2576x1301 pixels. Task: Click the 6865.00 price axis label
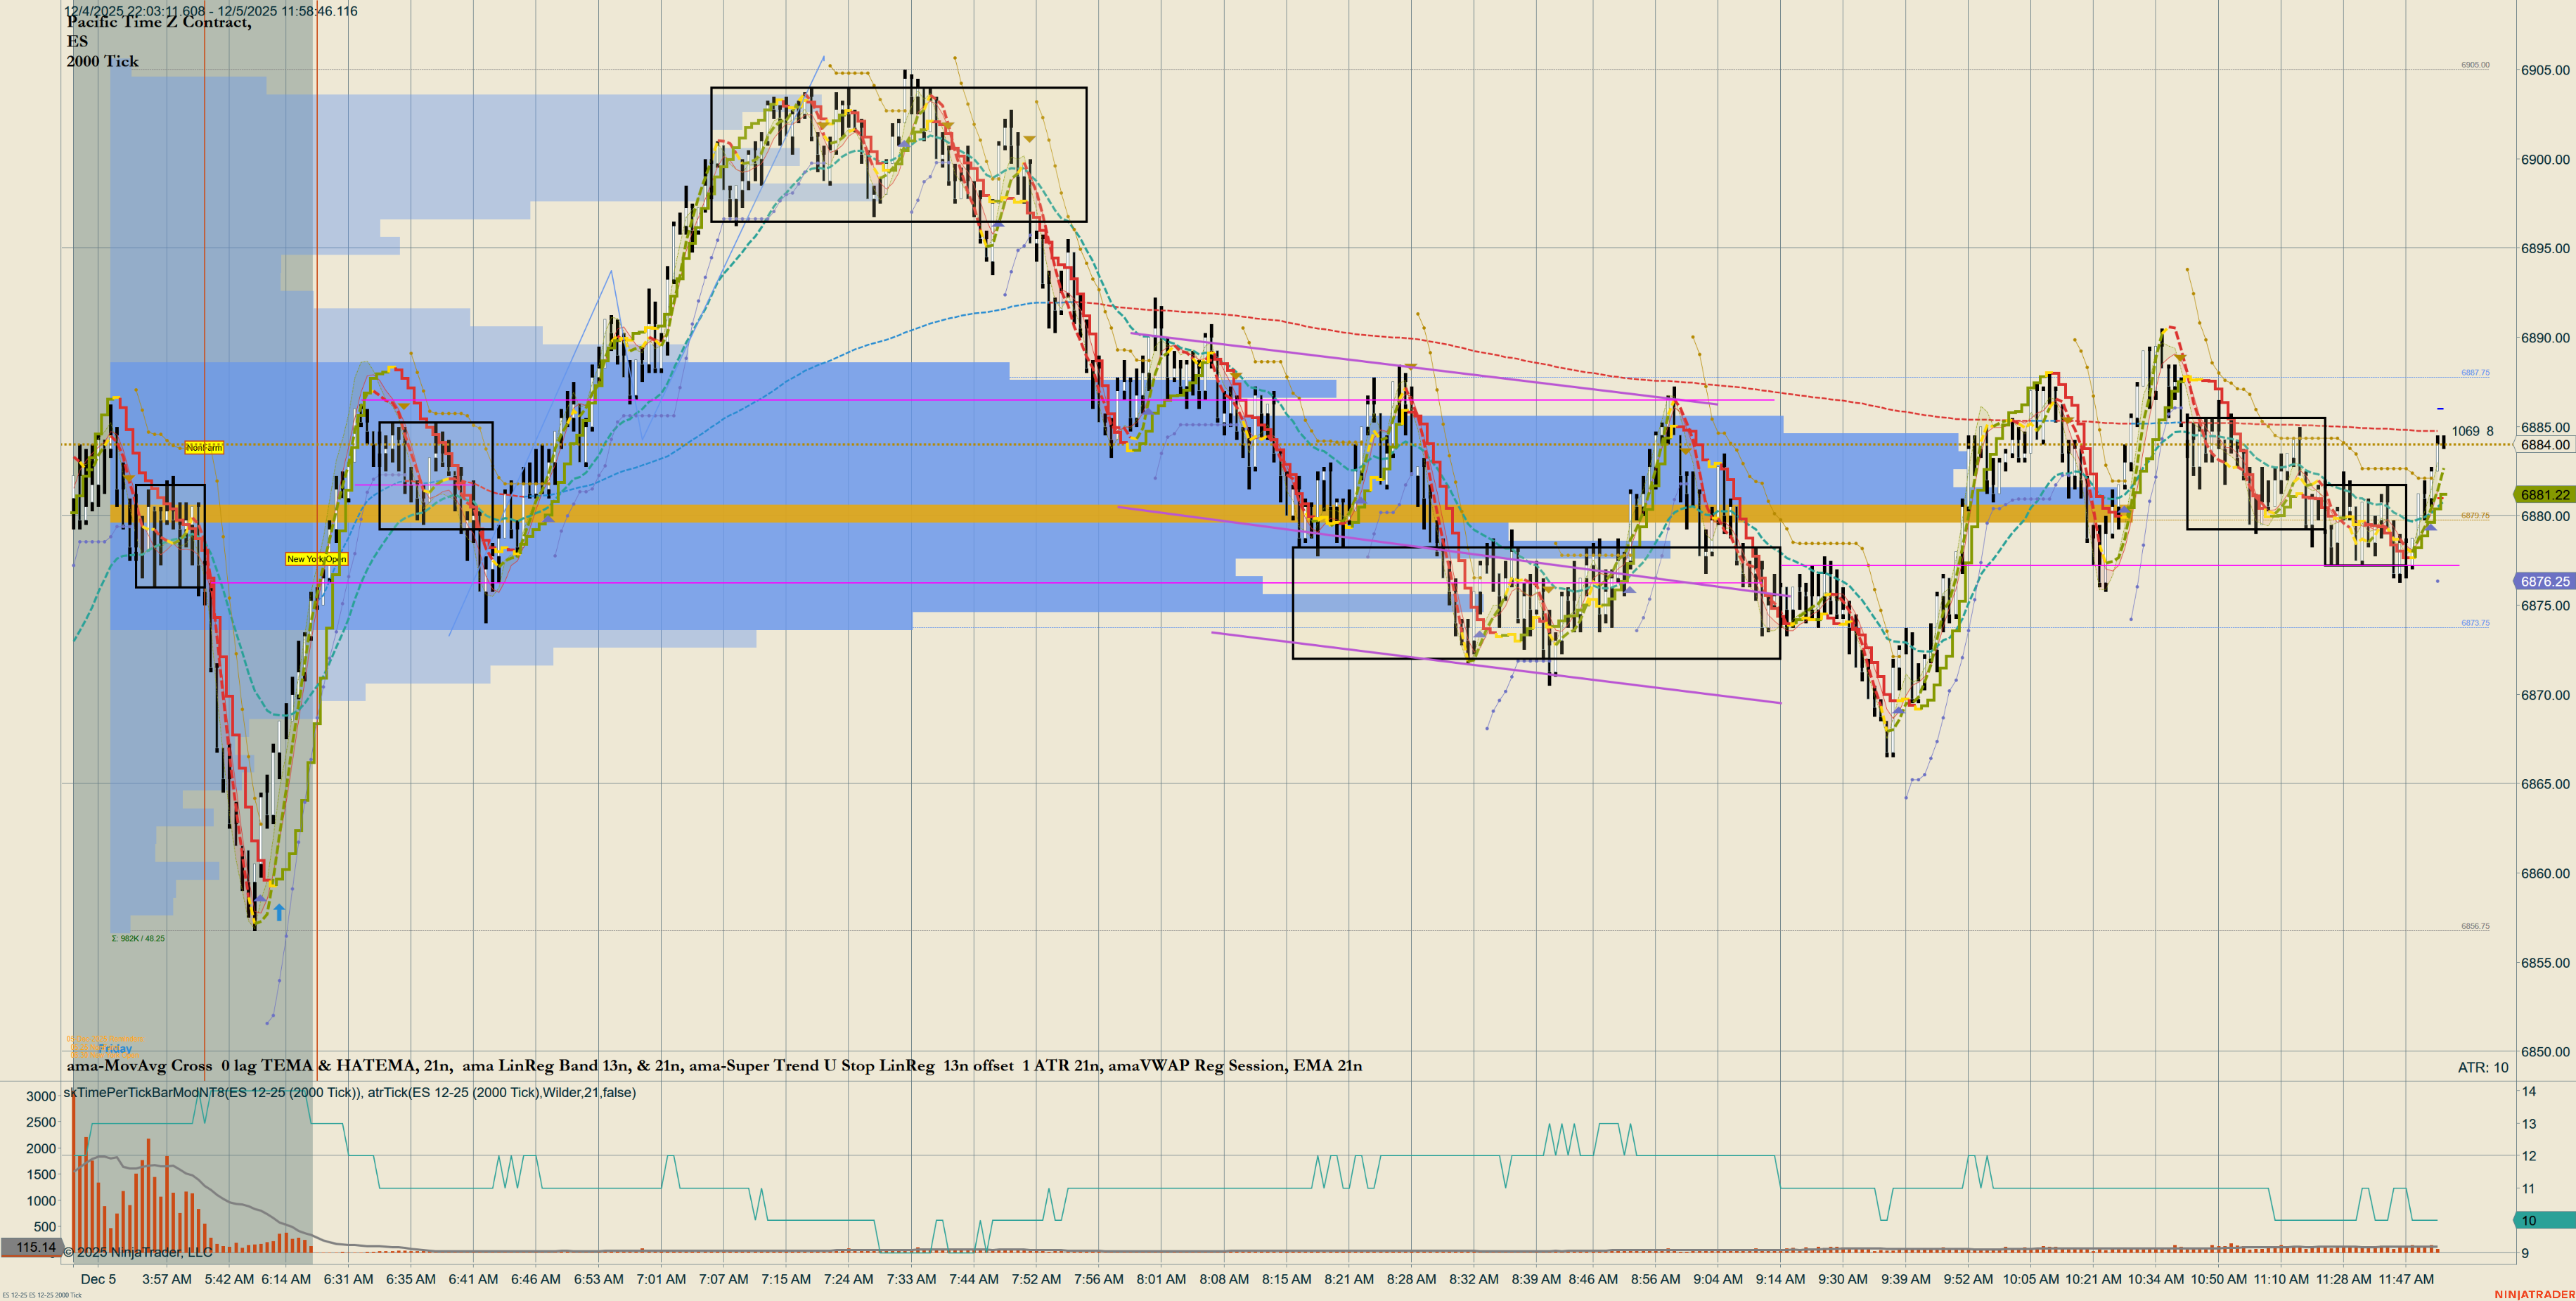point(2545,784)
